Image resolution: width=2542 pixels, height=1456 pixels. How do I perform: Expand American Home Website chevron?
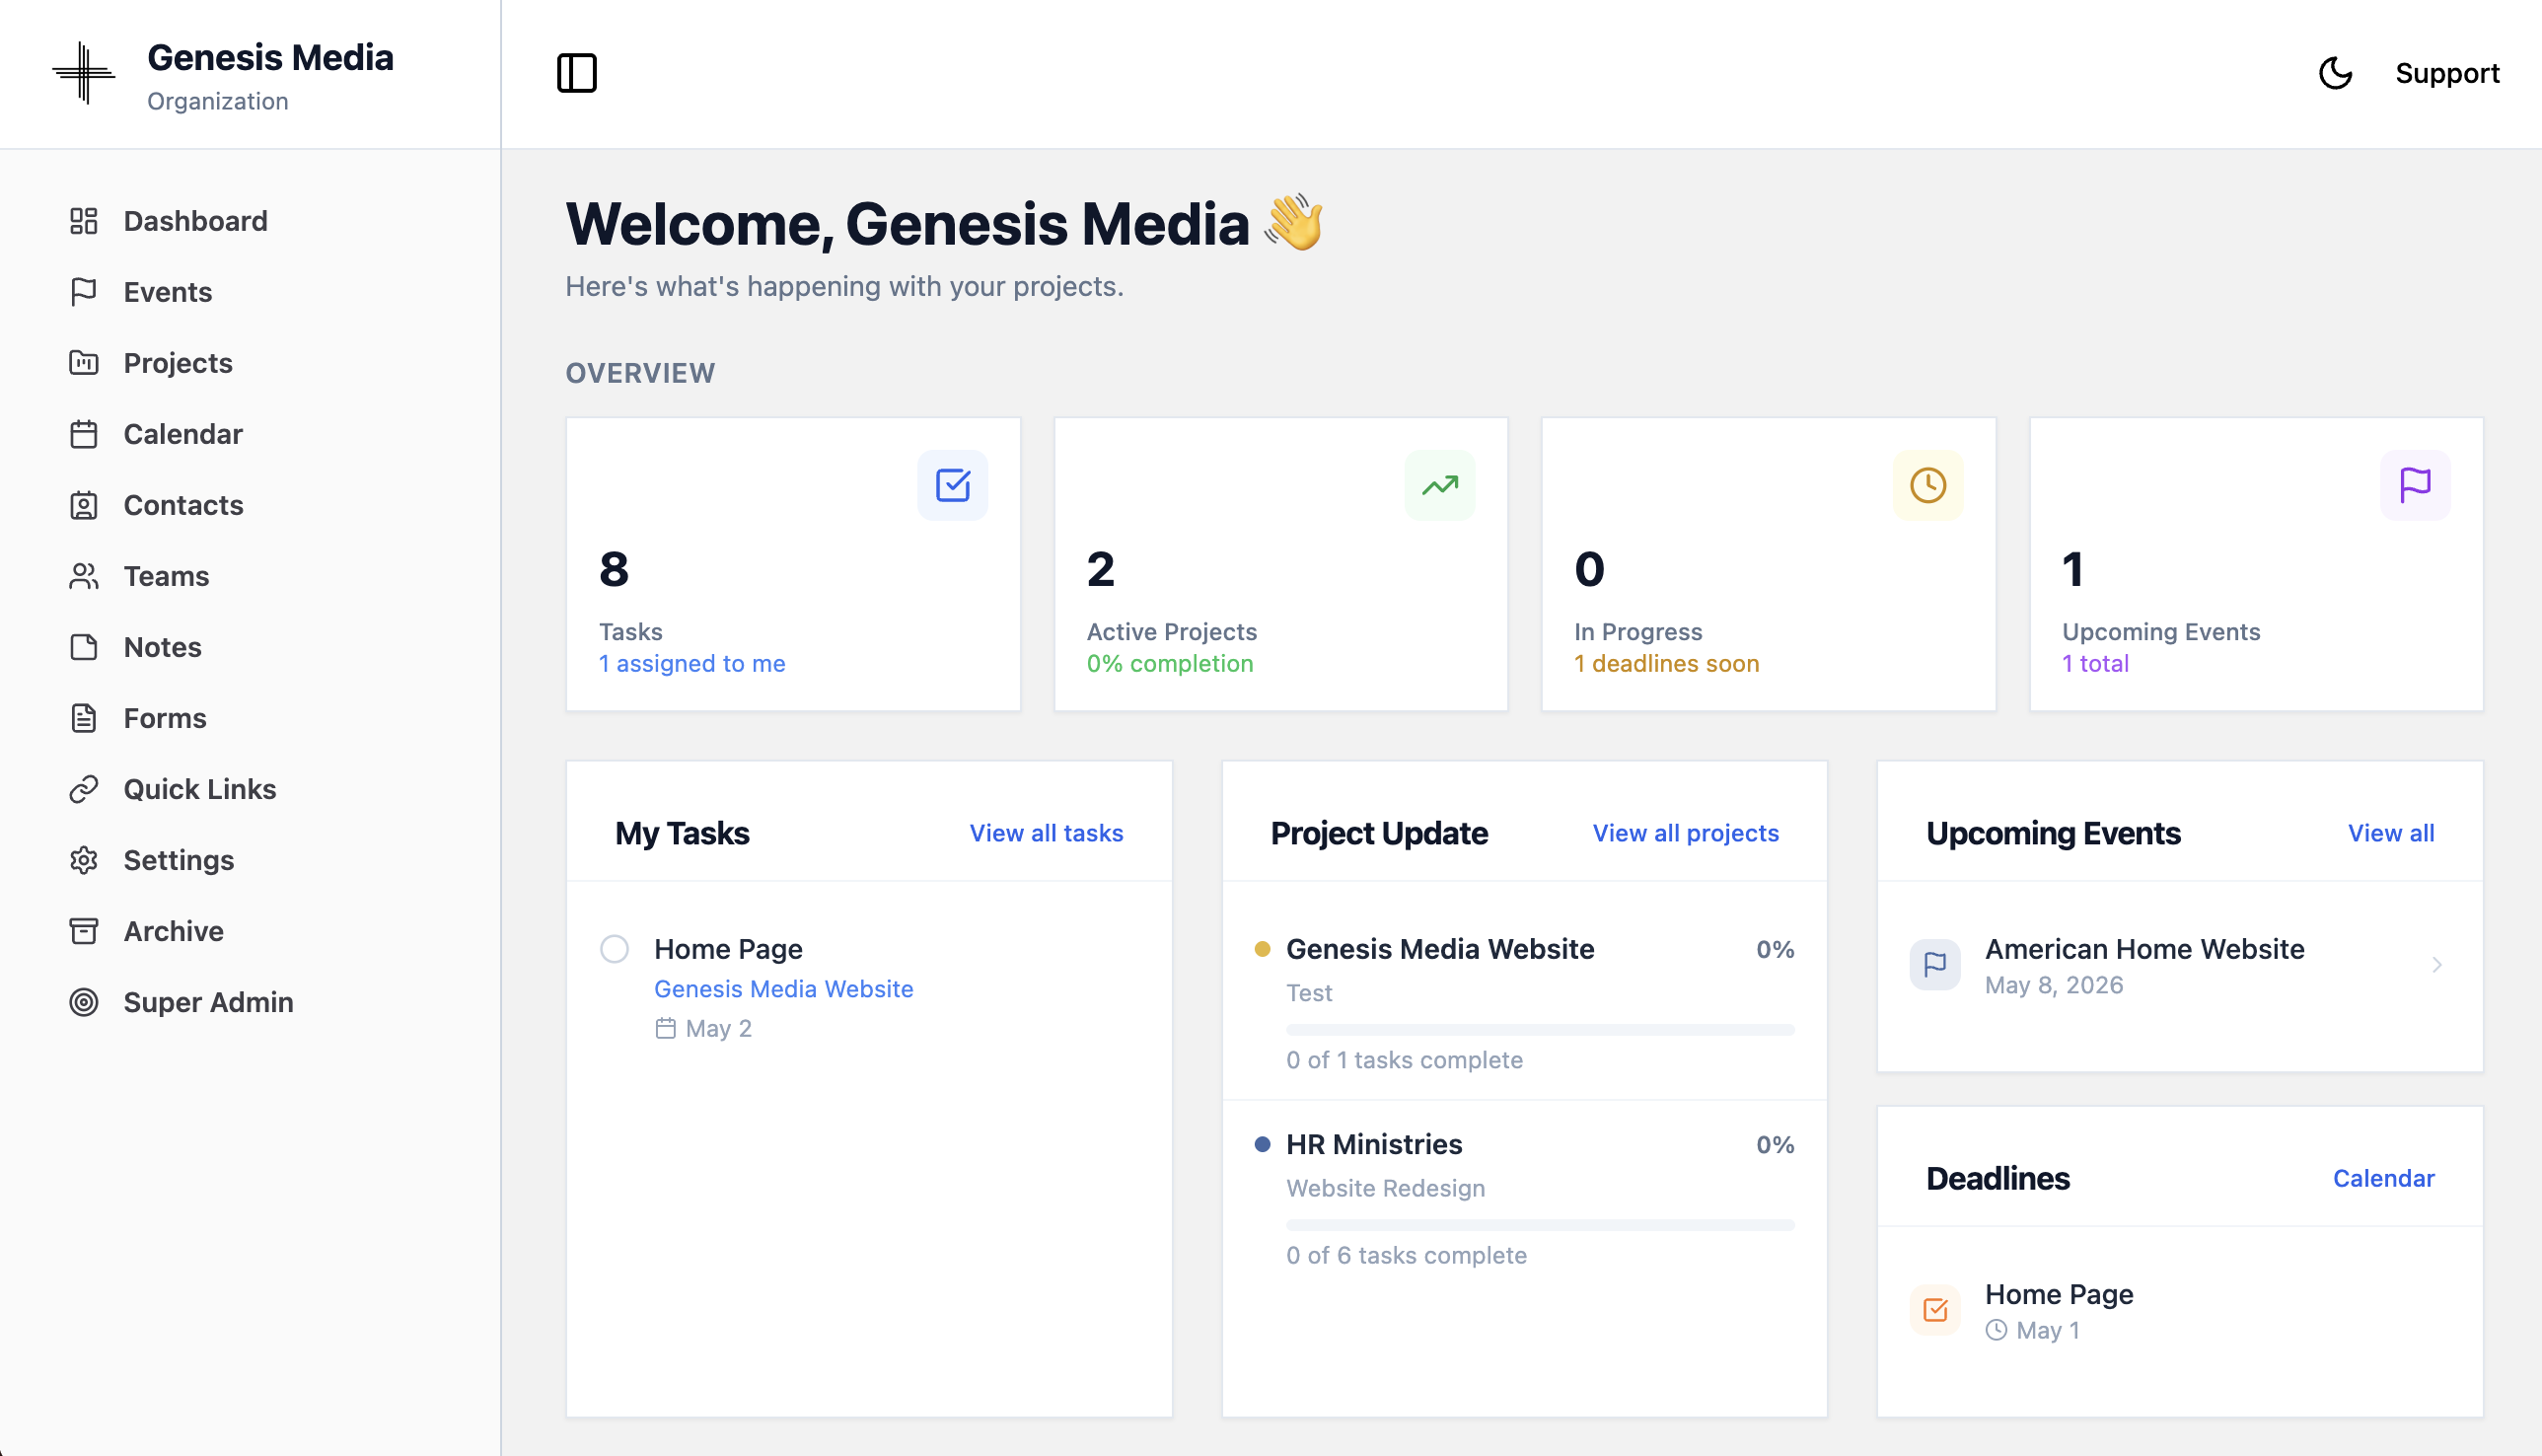coord(2436,964)
